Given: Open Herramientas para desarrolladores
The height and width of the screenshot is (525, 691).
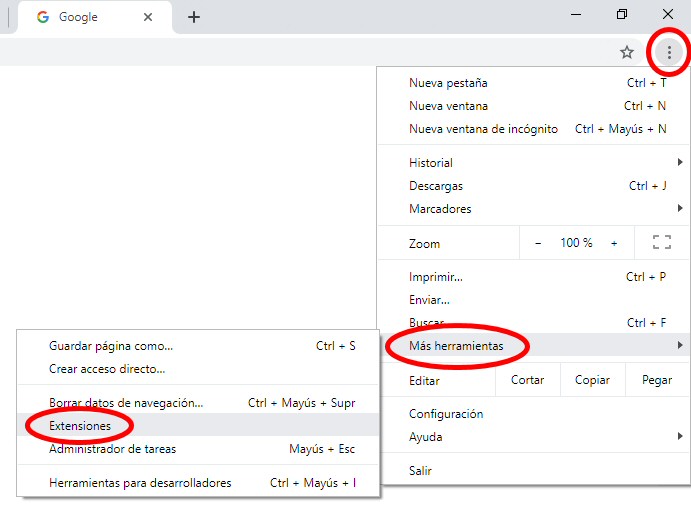Looking at the screenshot, I should [x=140, y=483].
